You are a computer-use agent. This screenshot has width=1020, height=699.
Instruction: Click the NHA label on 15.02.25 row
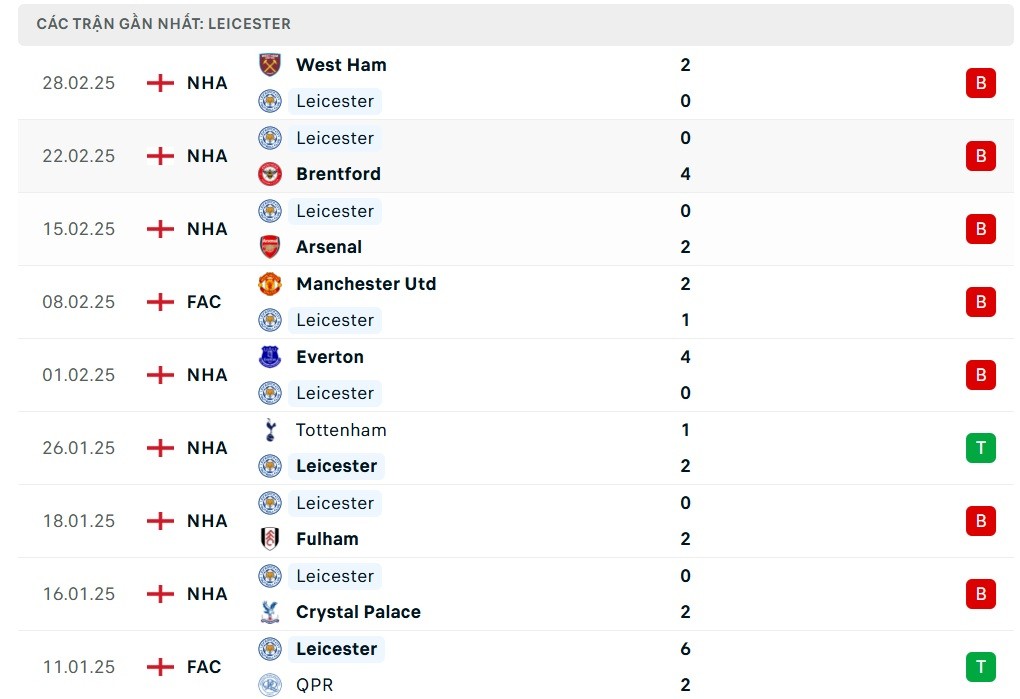pos(207,229)
